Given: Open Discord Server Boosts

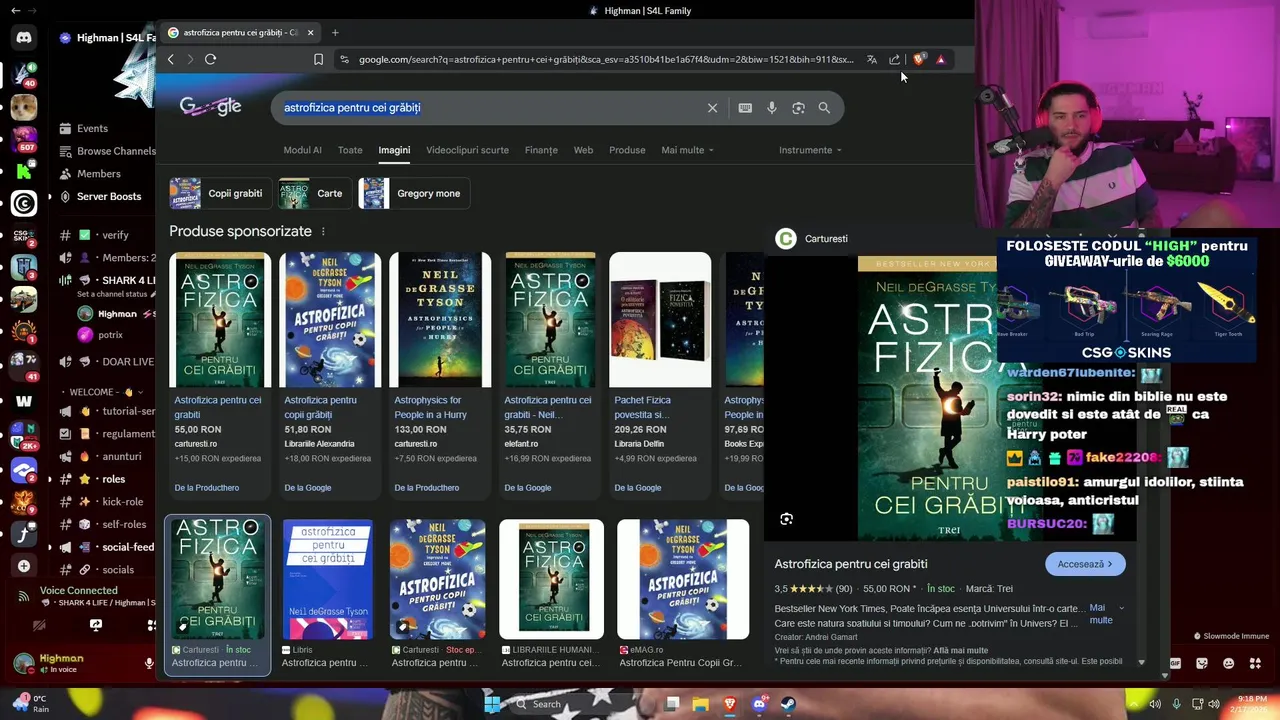Looking at the screenshot, I should [100, 196].
